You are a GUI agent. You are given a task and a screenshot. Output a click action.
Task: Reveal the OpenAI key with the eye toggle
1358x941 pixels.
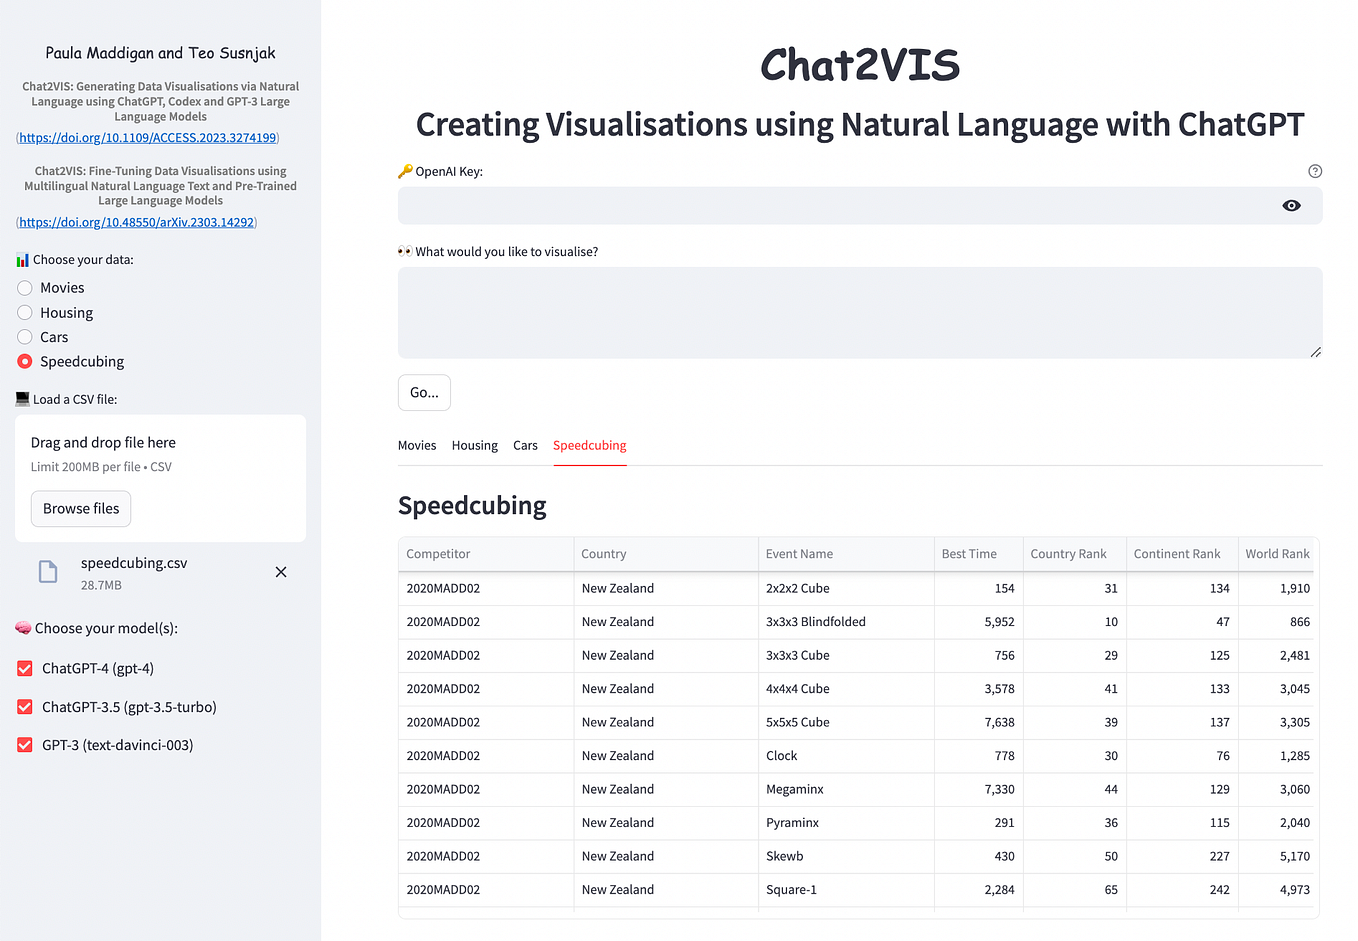1291,205
